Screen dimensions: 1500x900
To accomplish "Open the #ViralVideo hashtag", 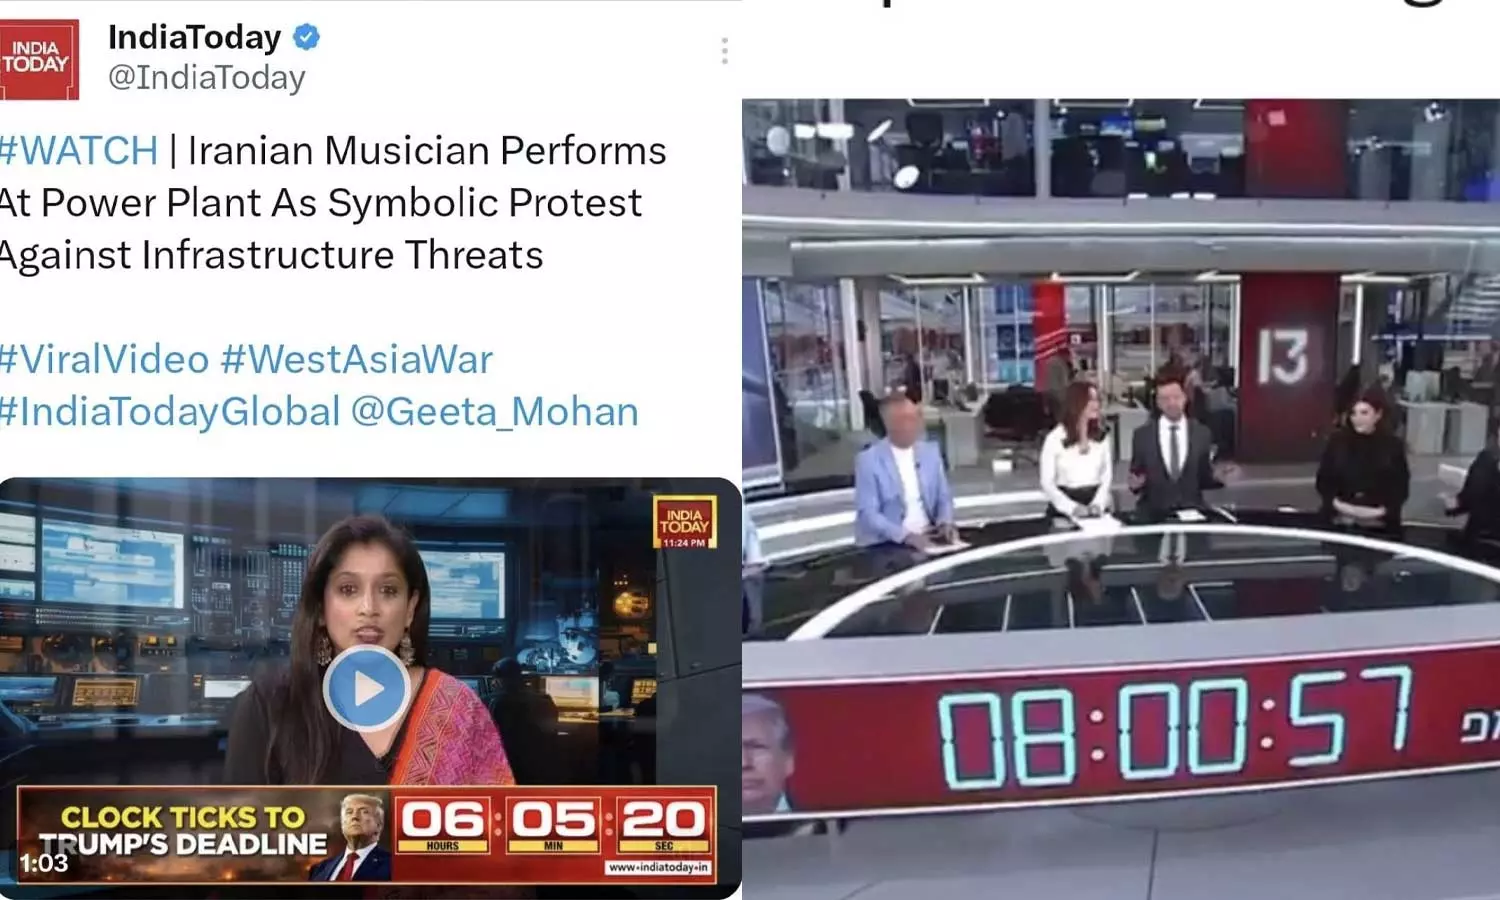I will (x=104, y=359).
